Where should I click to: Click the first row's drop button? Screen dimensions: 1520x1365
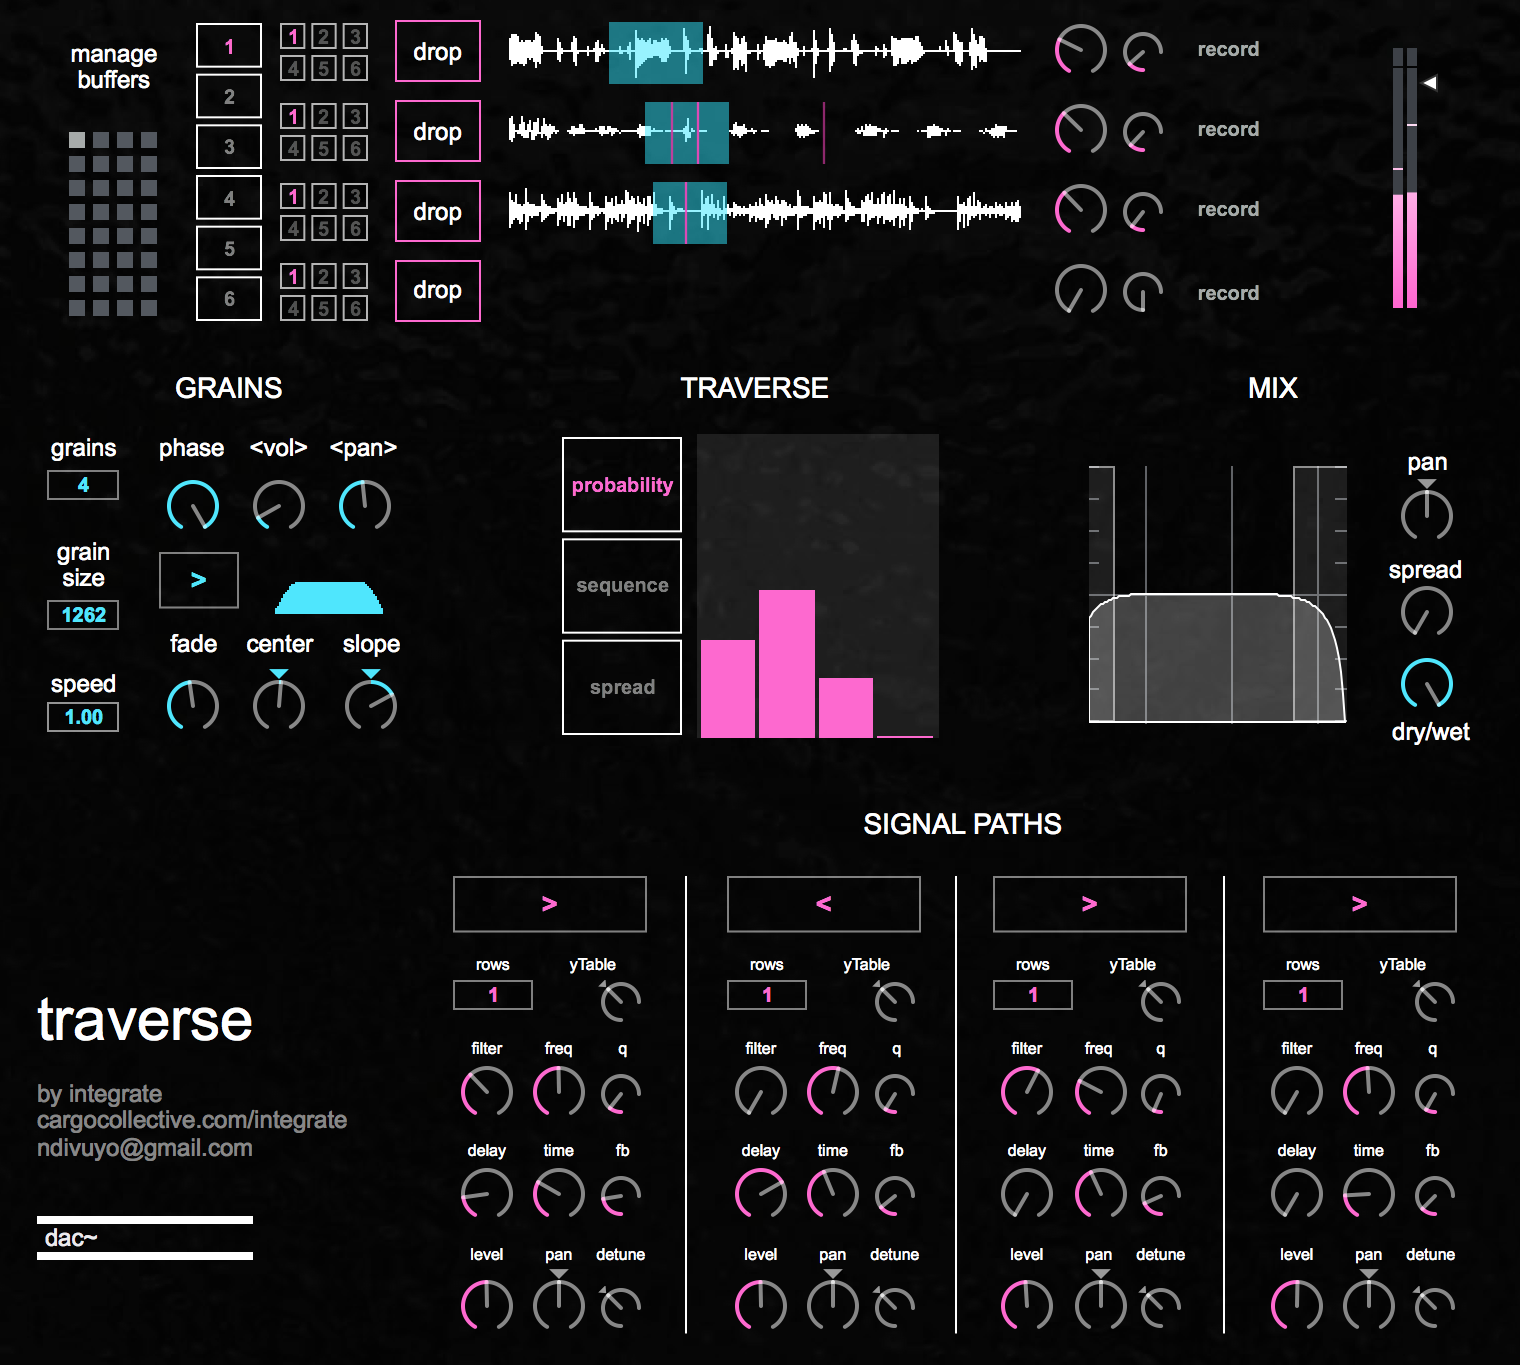pos(437,51)
